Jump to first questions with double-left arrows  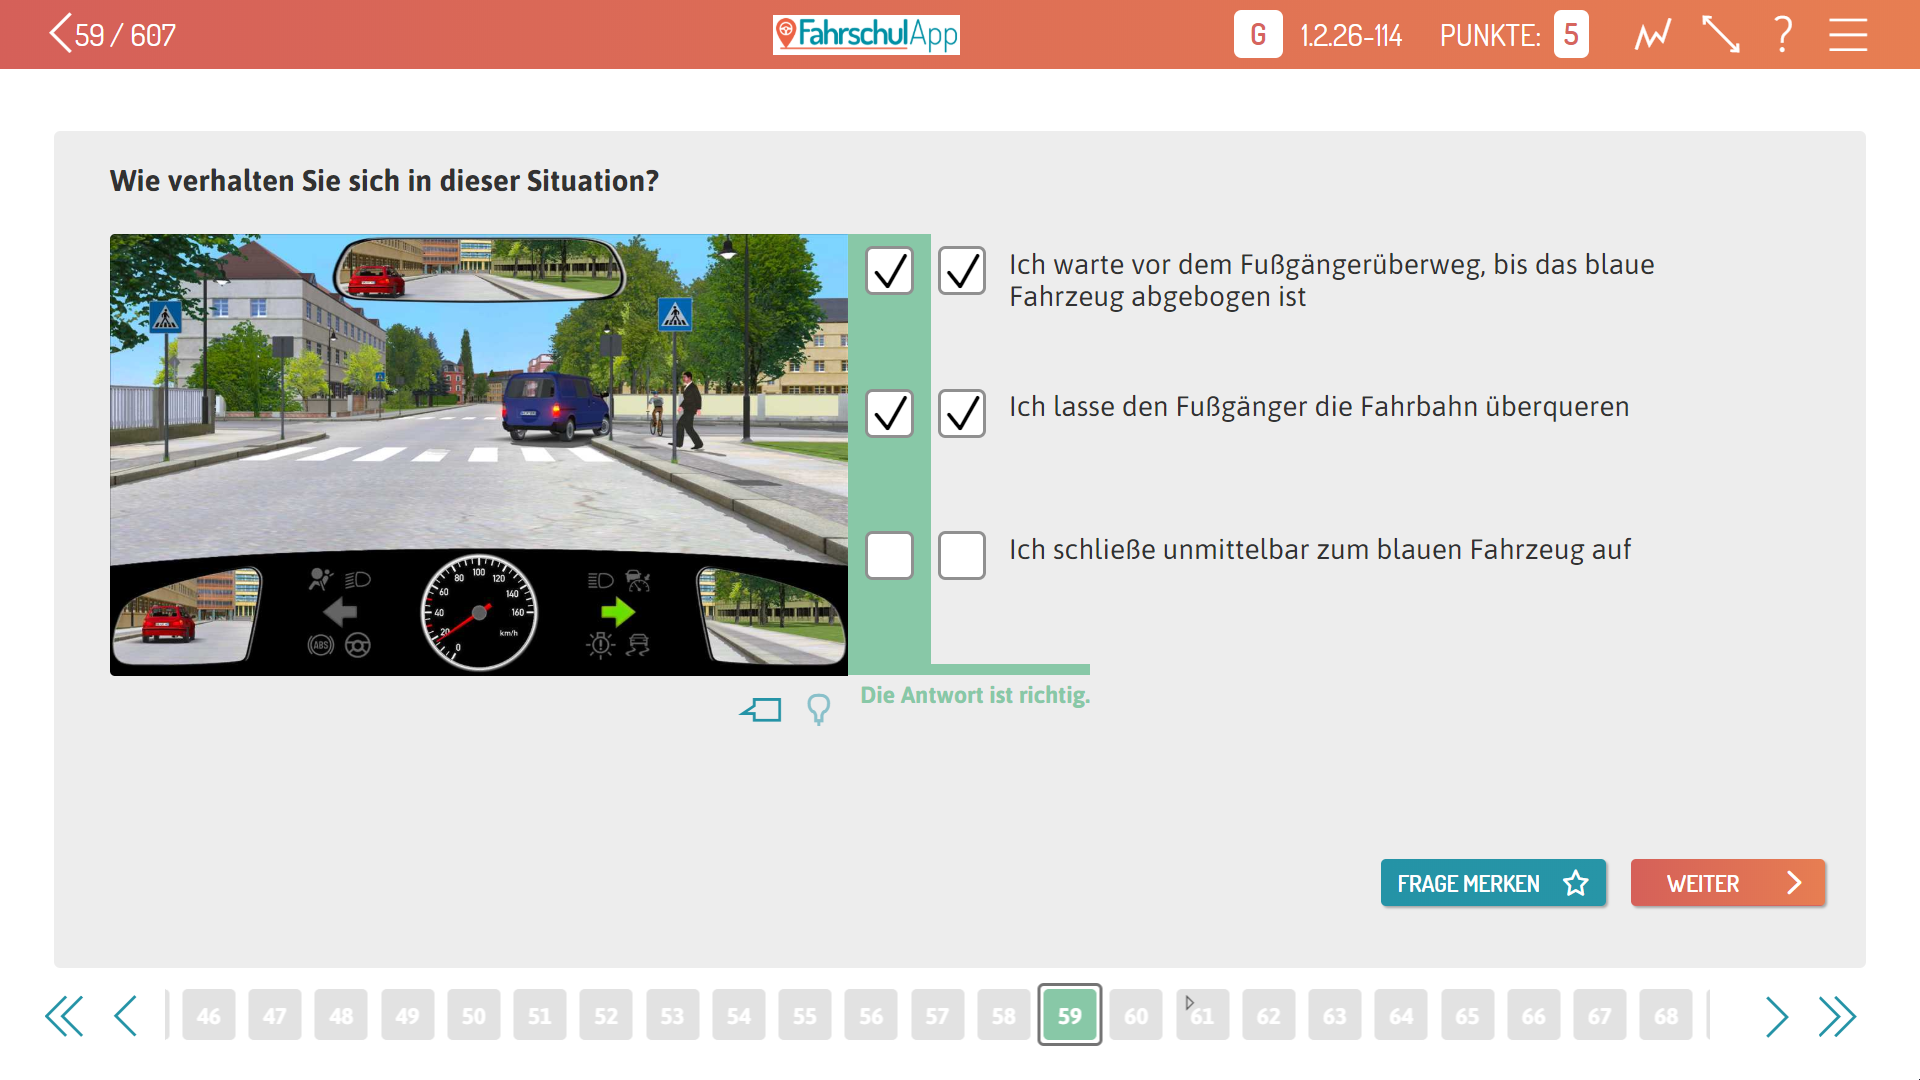[x=64, y=1016]
